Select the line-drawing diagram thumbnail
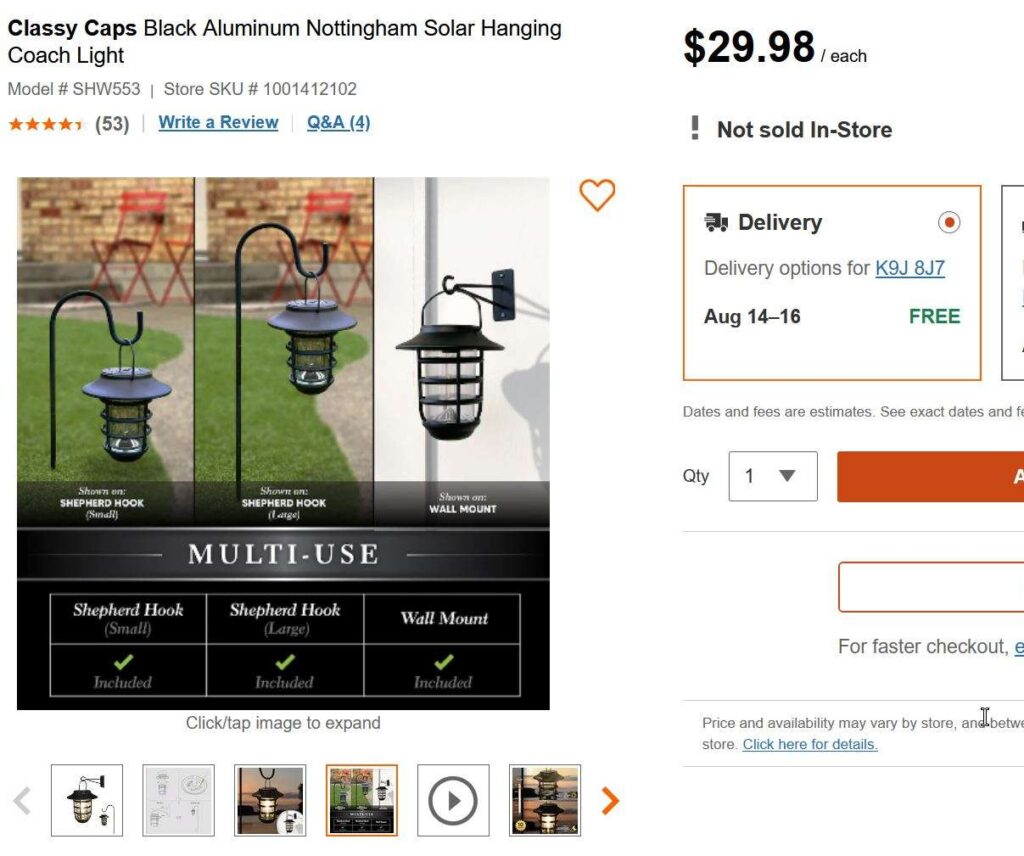 point(178,800)
